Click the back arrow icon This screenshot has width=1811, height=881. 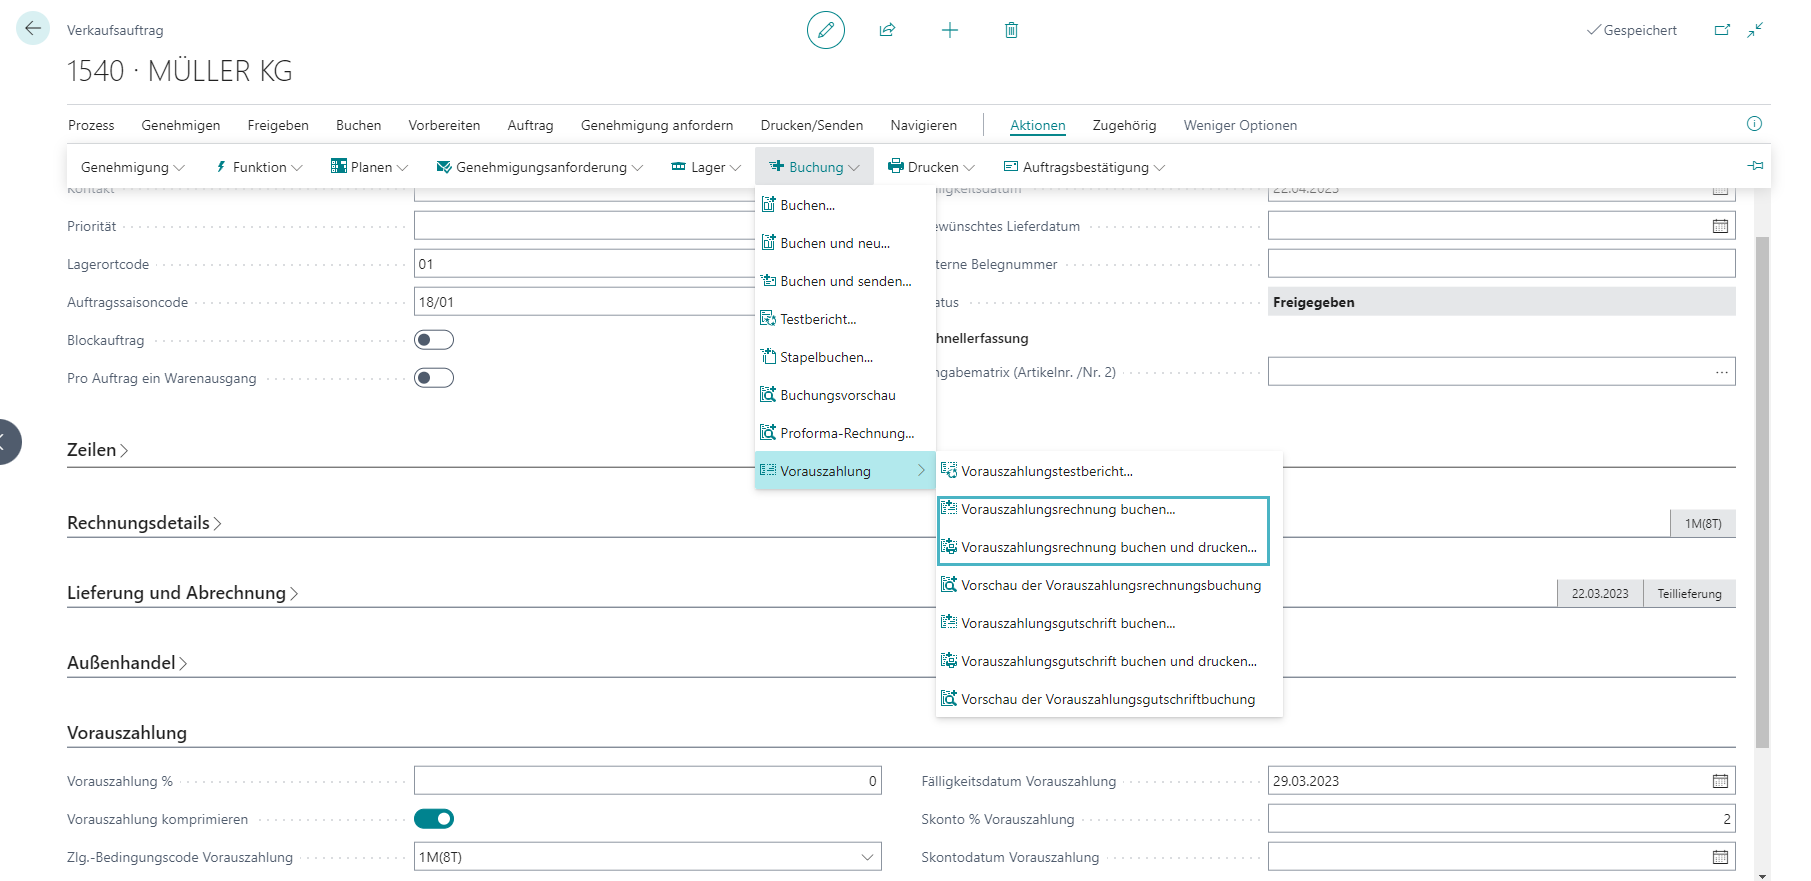point(33,28)
